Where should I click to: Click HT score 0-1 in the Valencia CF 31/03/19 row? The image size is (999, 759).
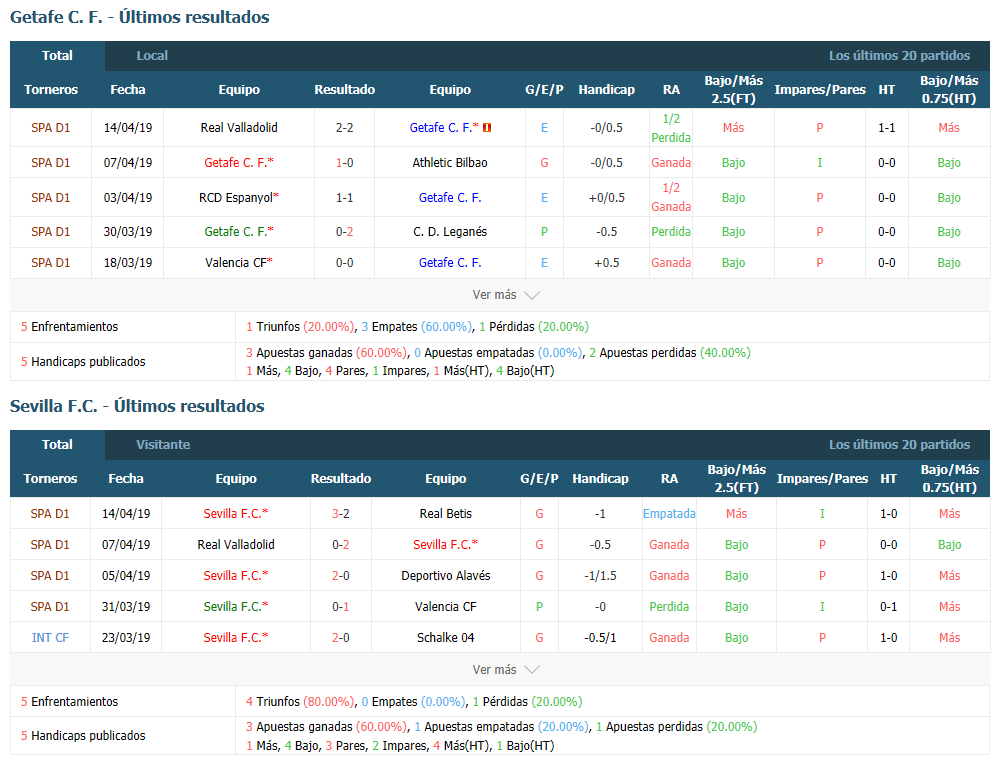pos(889,607)
